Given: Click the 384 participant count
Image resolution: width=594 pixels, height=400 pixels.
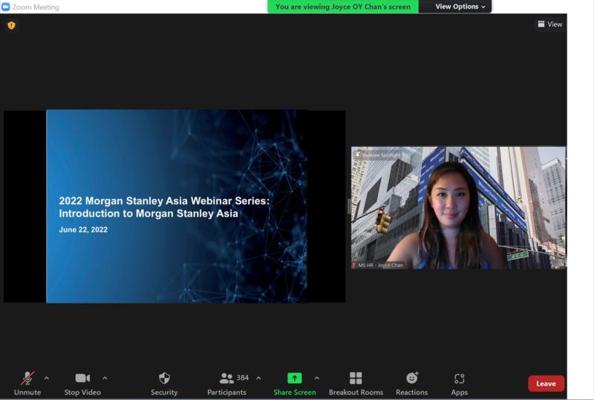Looking at the screenshot, I should tap(242, 378).
